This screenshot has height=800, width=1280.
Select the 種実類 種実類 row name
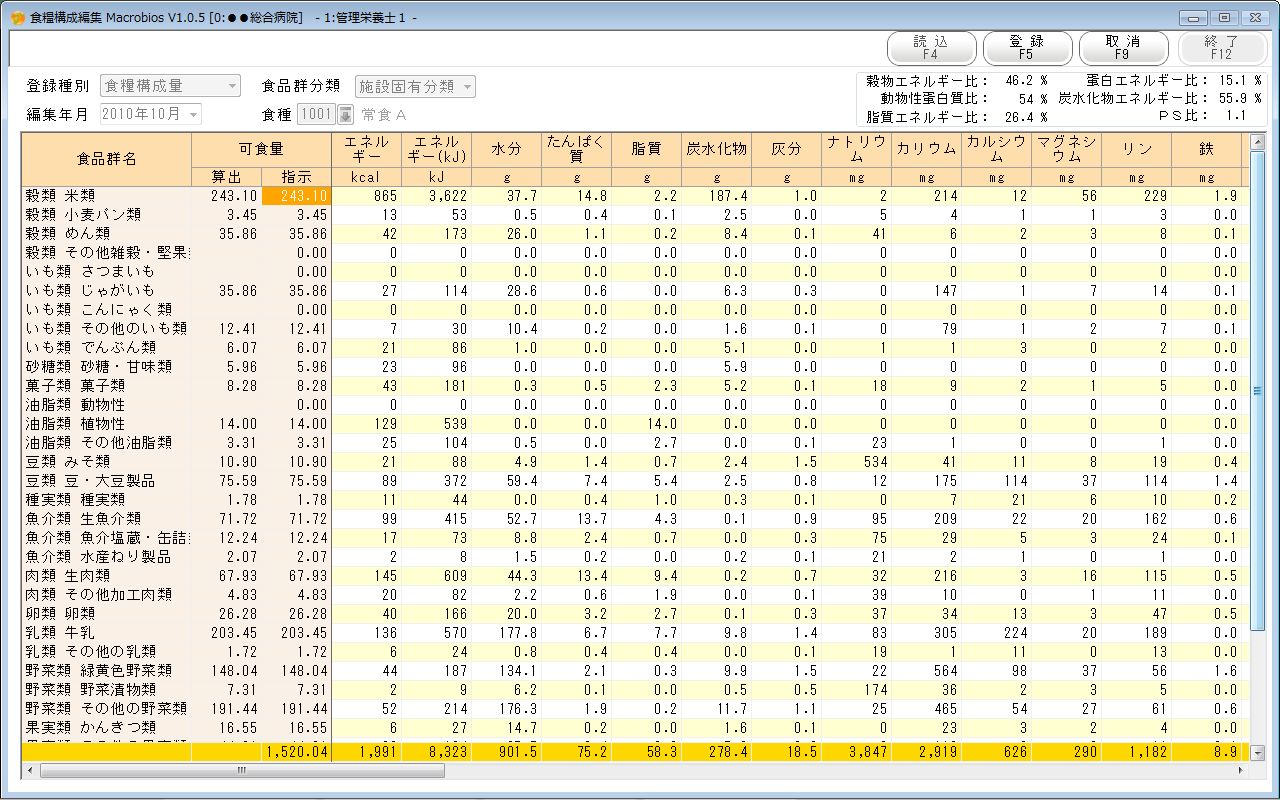pyautogui.click(x=107, y=499)
